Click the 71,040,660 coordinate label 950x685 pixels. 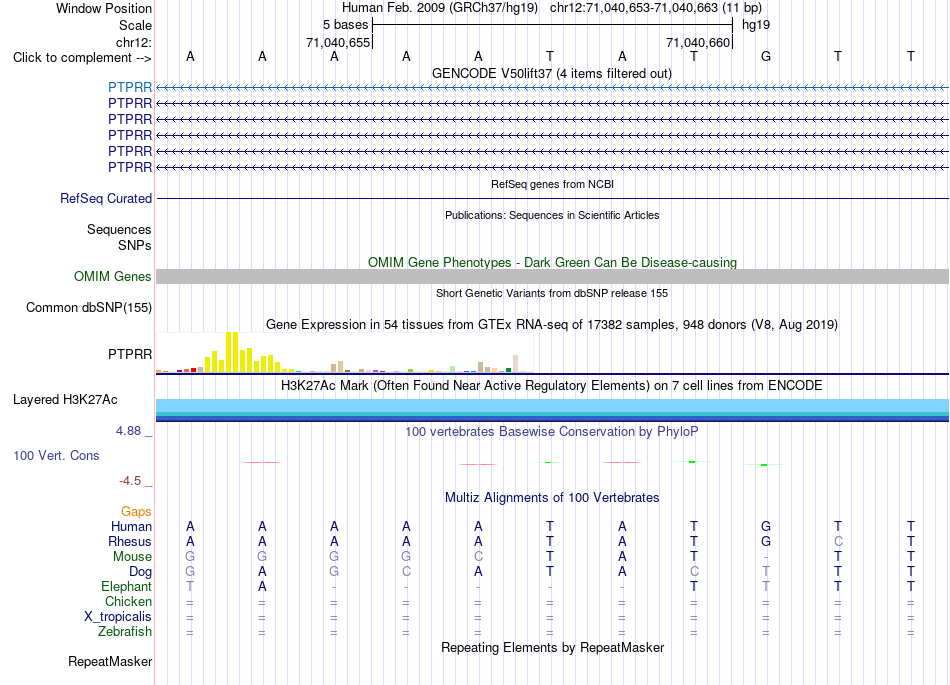[698, 42]
